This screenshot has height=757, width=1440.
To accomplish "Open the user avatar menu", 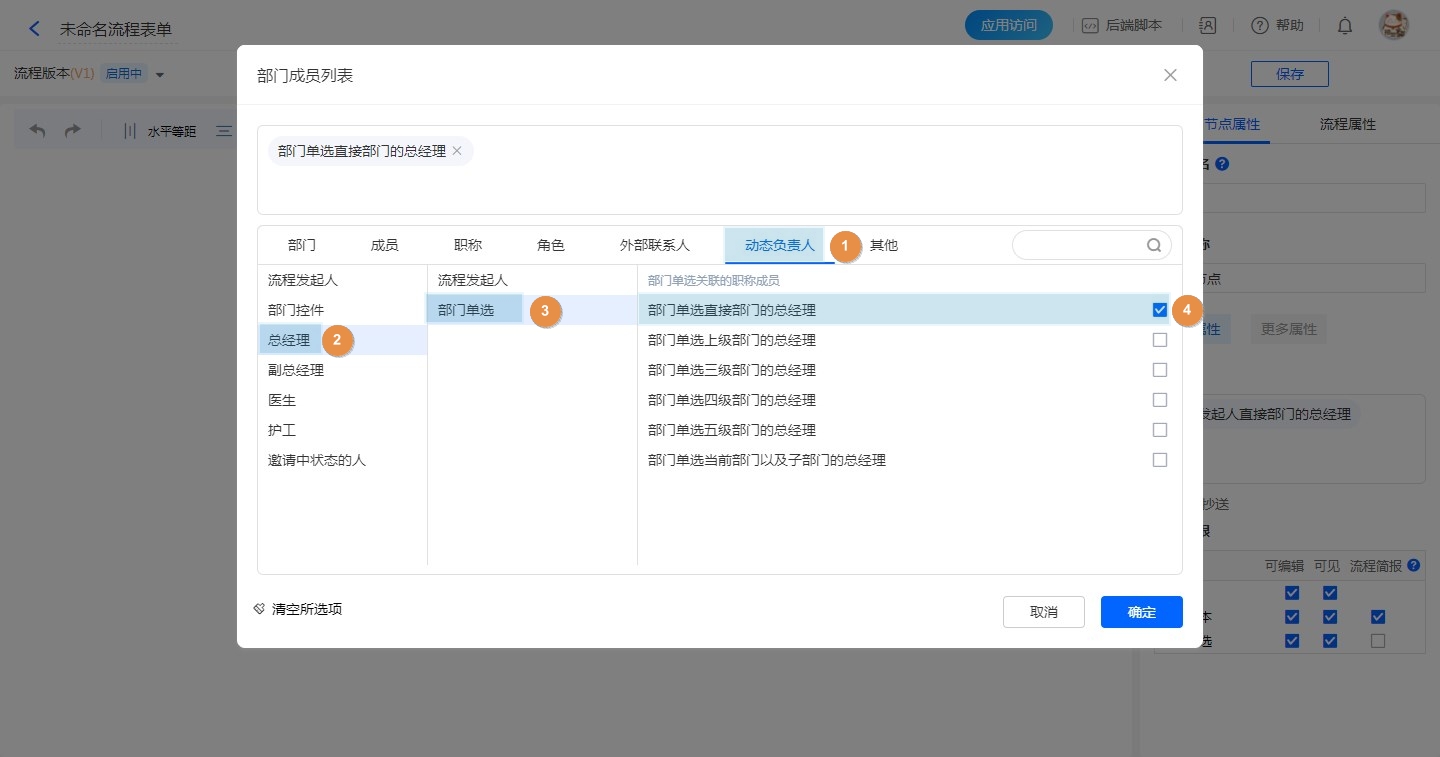I will click(x=1393, y=26).
